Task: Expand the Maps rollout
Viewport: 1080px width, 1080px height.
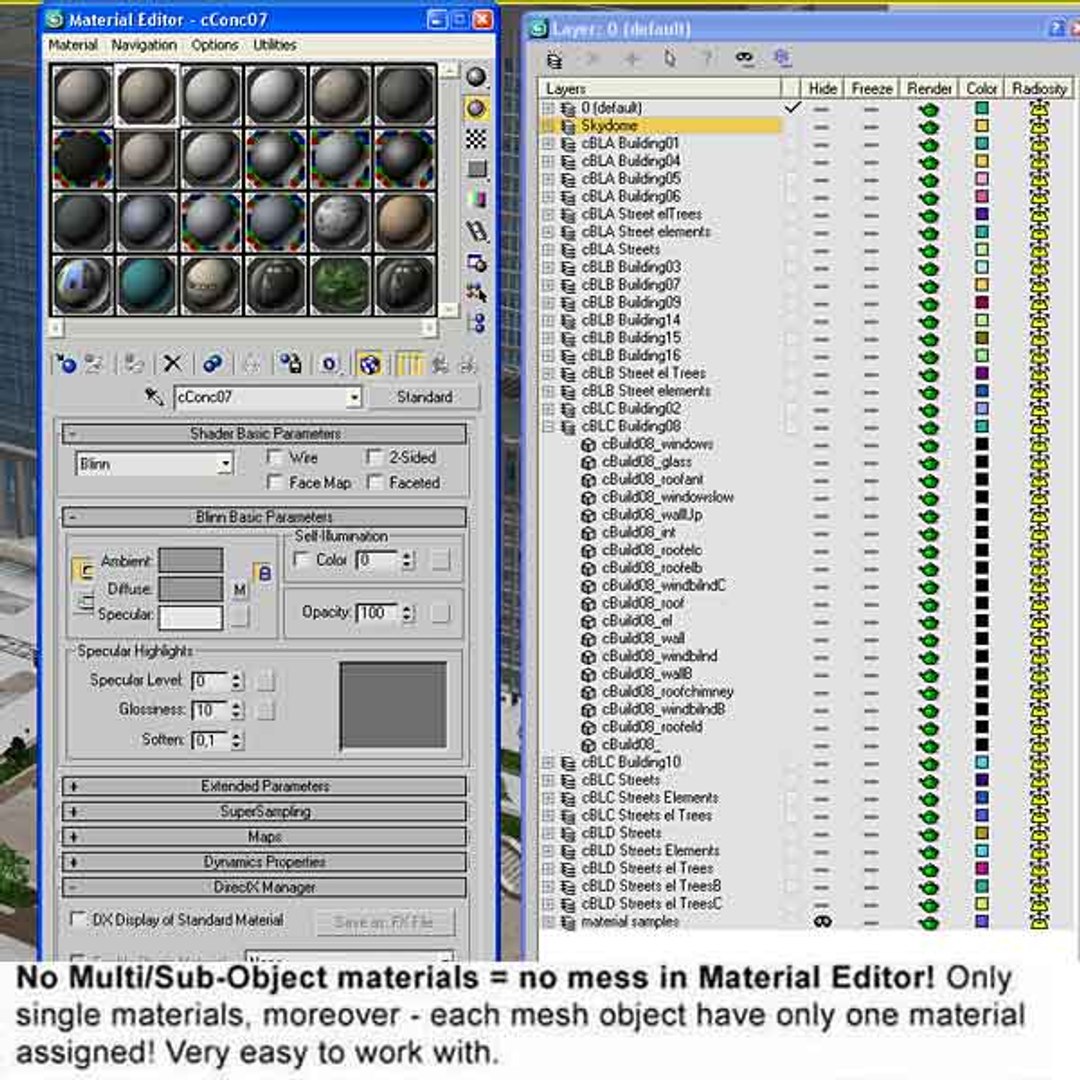Action: 264,837
